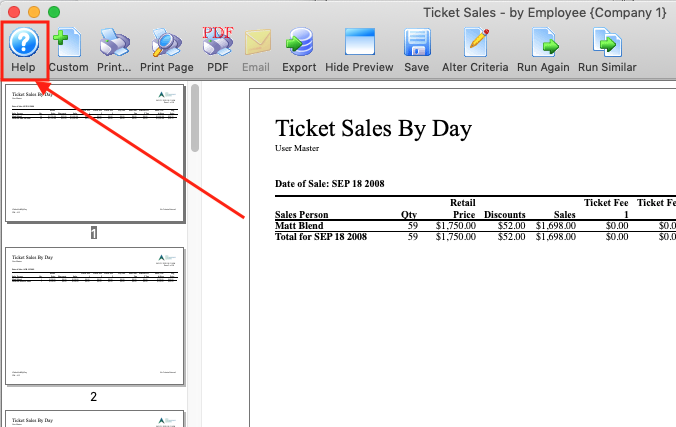Click the "Qty" column header
This screenshot has width=676, height=427.
(x=409, y=214)
